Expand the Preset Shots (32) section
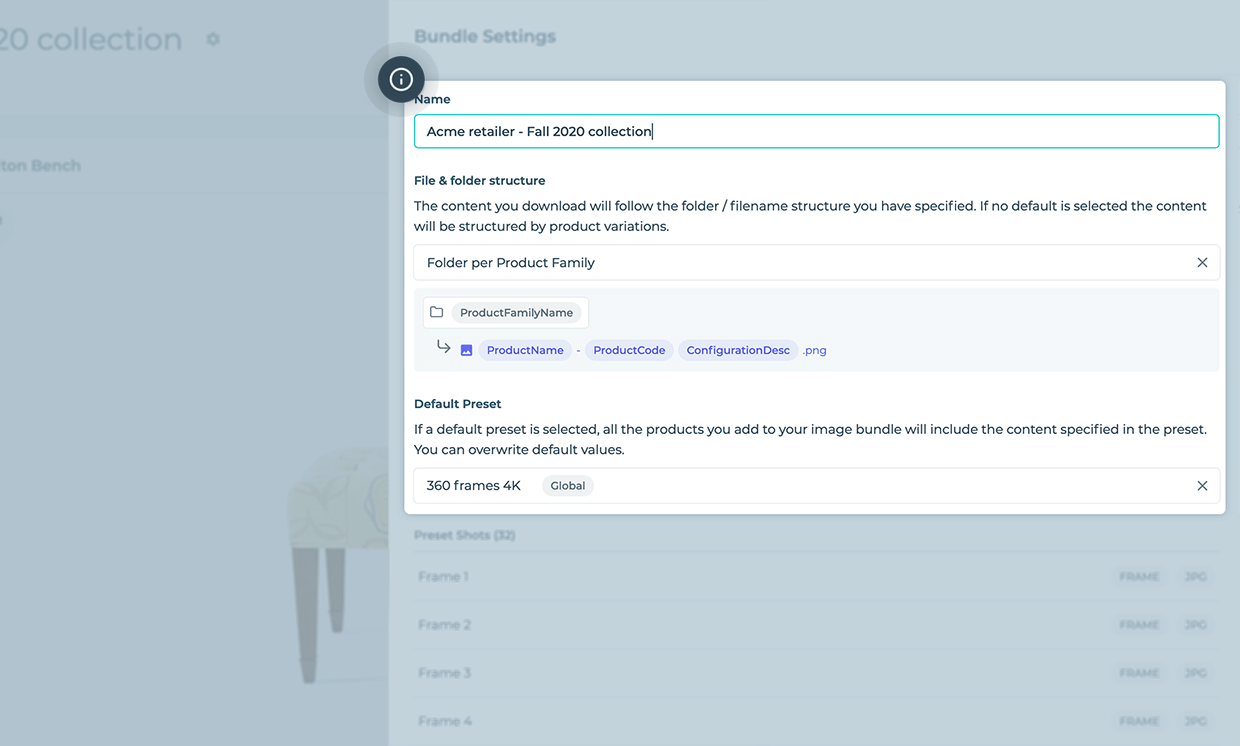 (x=464, y=535)
